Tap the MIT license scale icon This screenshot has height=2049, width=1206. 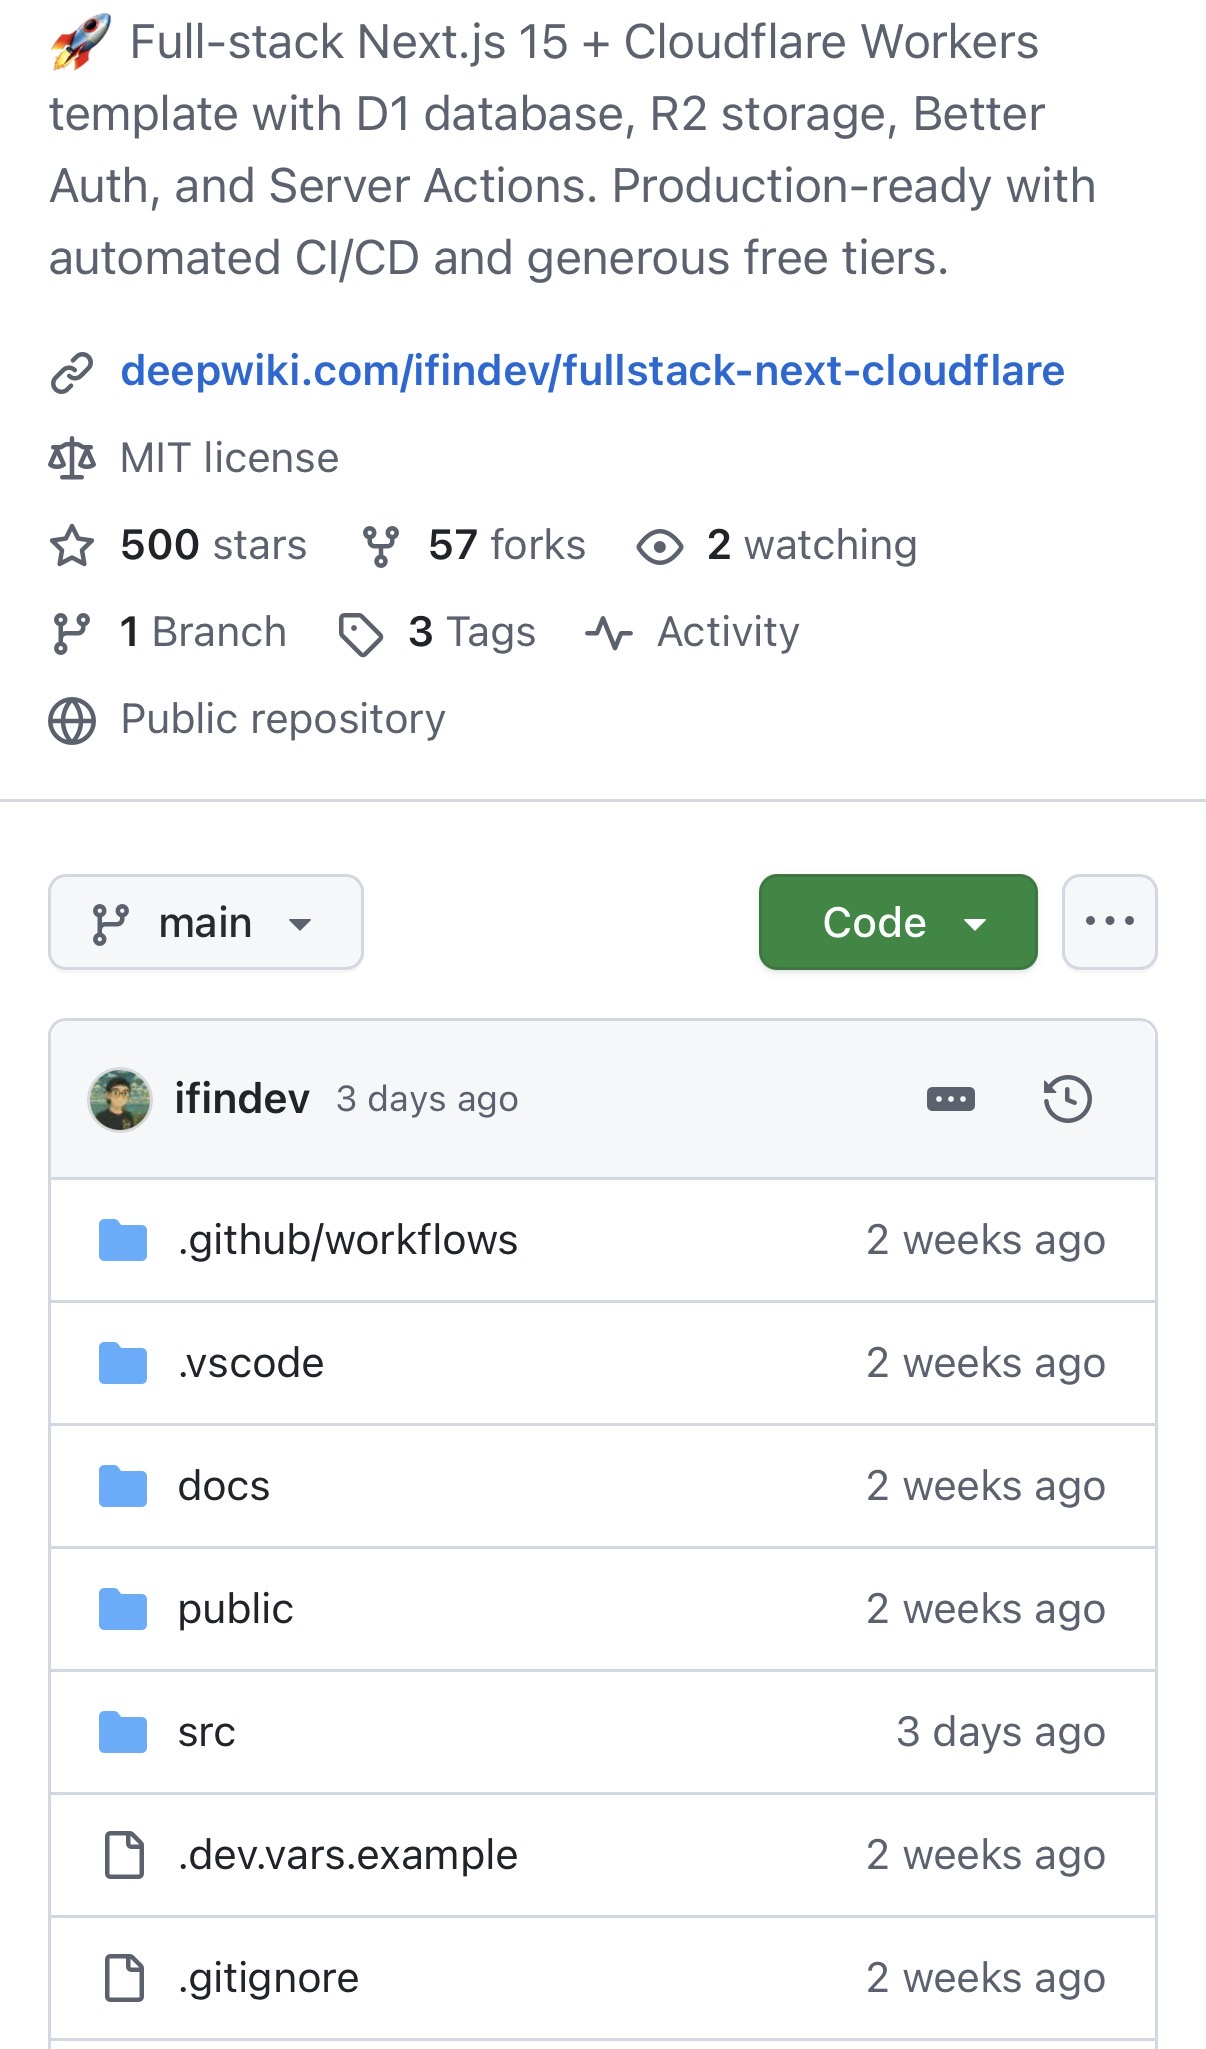pos(72,459)
